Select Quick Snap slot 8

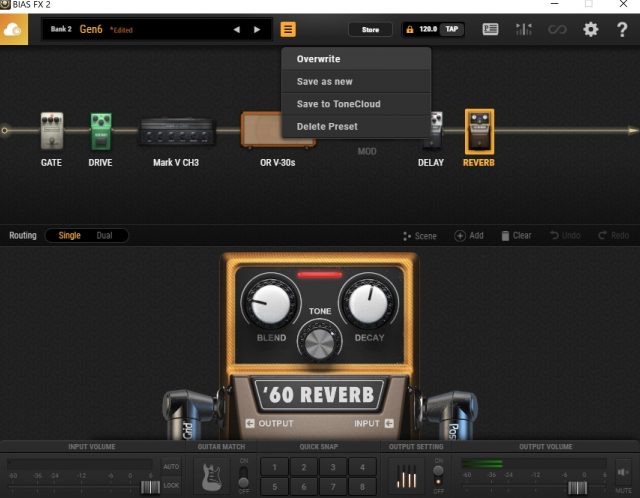[x=362, y=487]
